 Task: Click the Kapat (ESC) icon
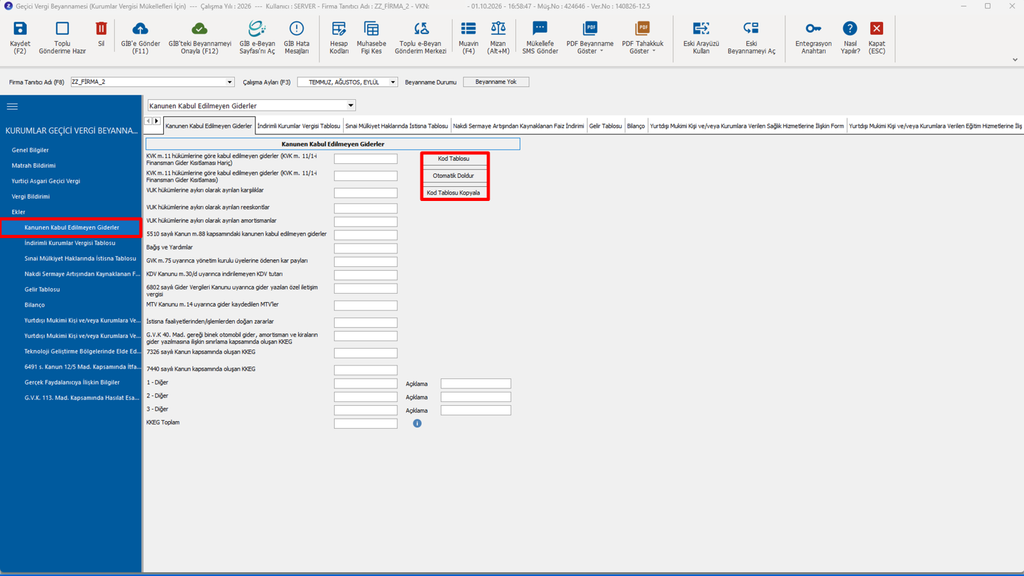tap(876, 29)
